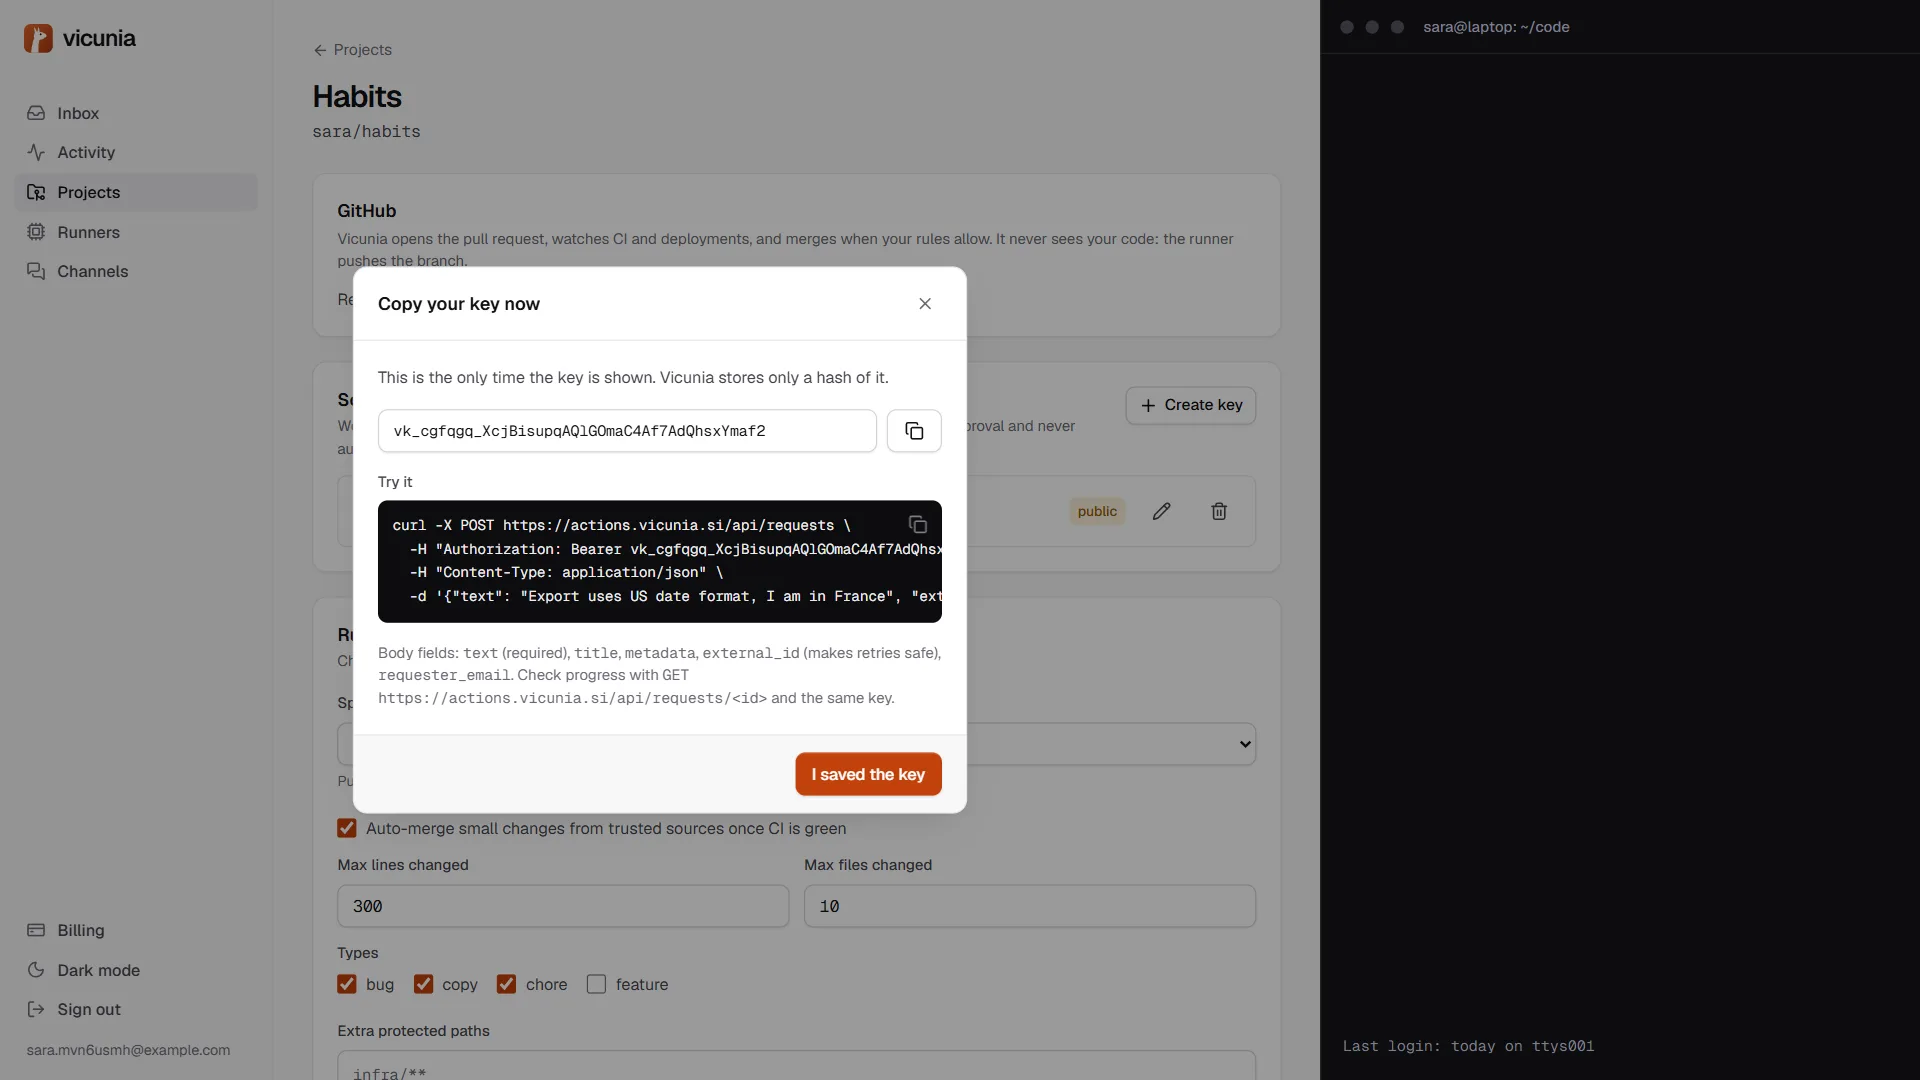Toggle Dark mode in the sidebar
The height and width of the screenshot is (1080, 1920).
(136, 970)
